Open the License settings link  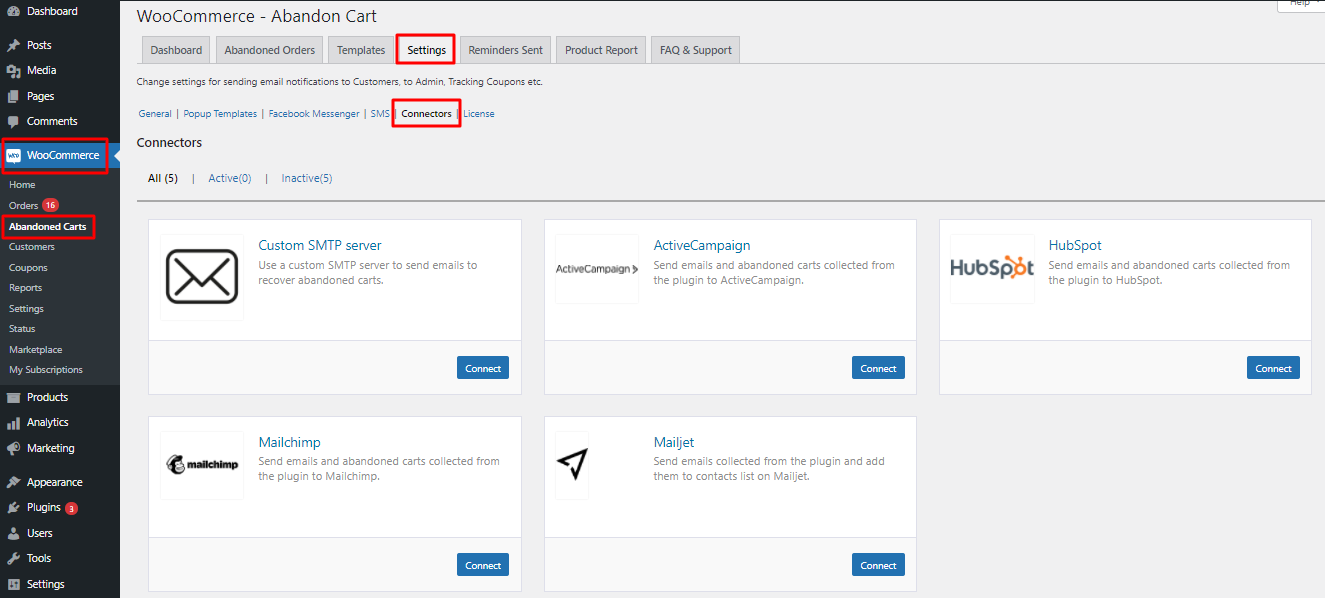tap(479, 114)
